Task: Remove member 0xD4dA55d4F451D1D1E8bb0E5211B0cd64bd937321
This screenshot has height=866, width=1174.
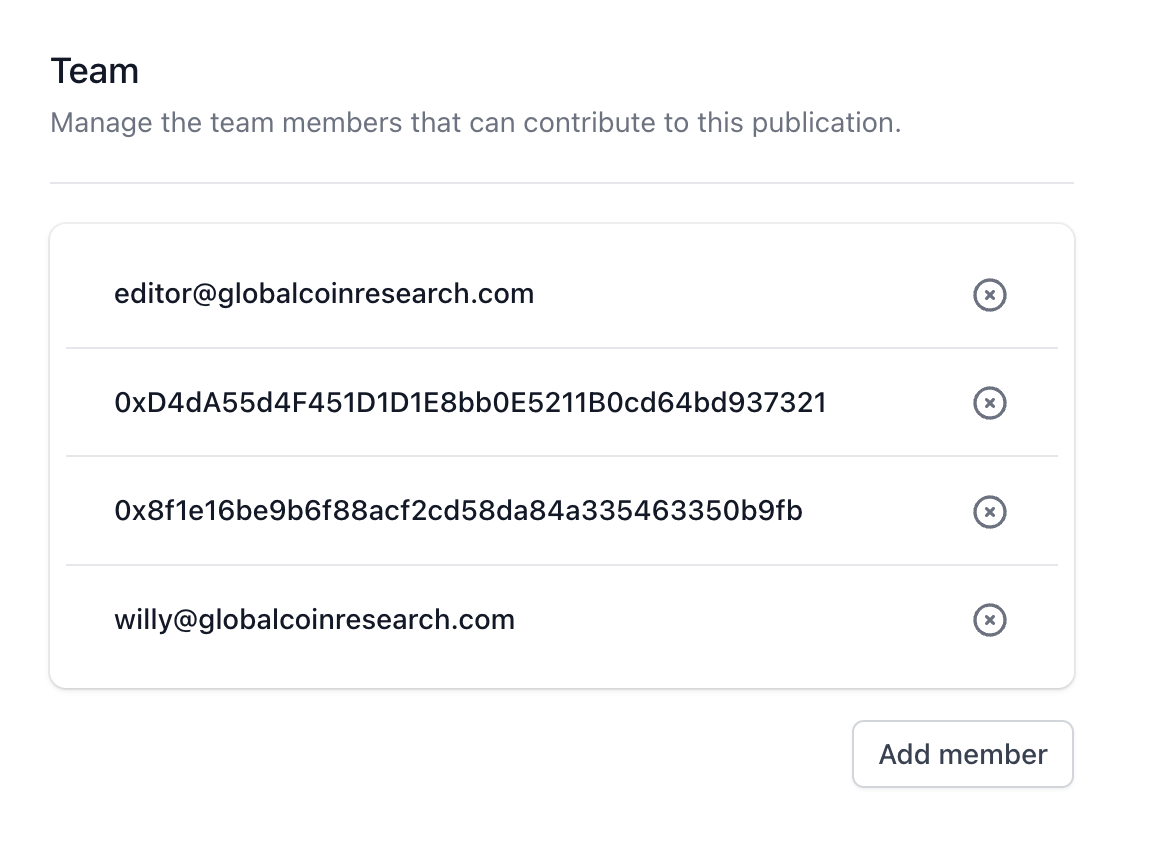Action: pos(989,403)
